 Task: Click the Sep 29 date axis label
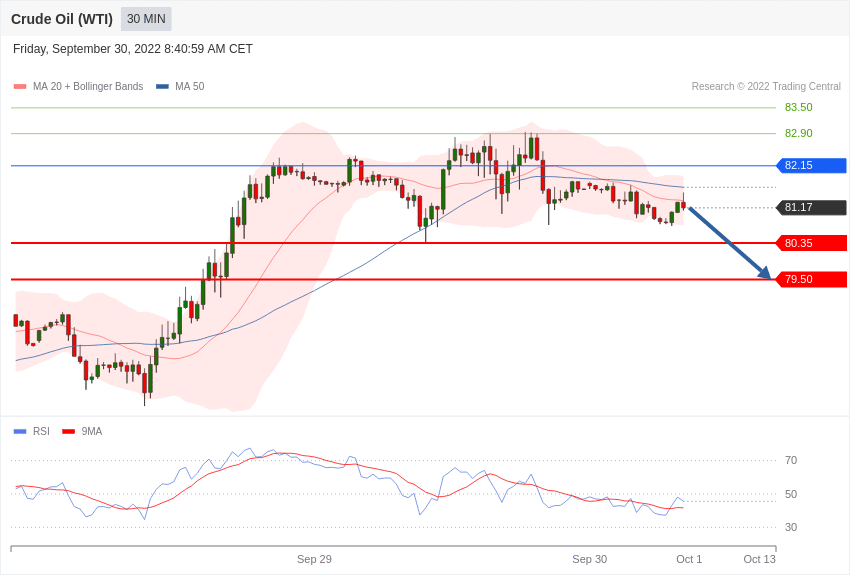pyautogui.click(x=314, y=559)
